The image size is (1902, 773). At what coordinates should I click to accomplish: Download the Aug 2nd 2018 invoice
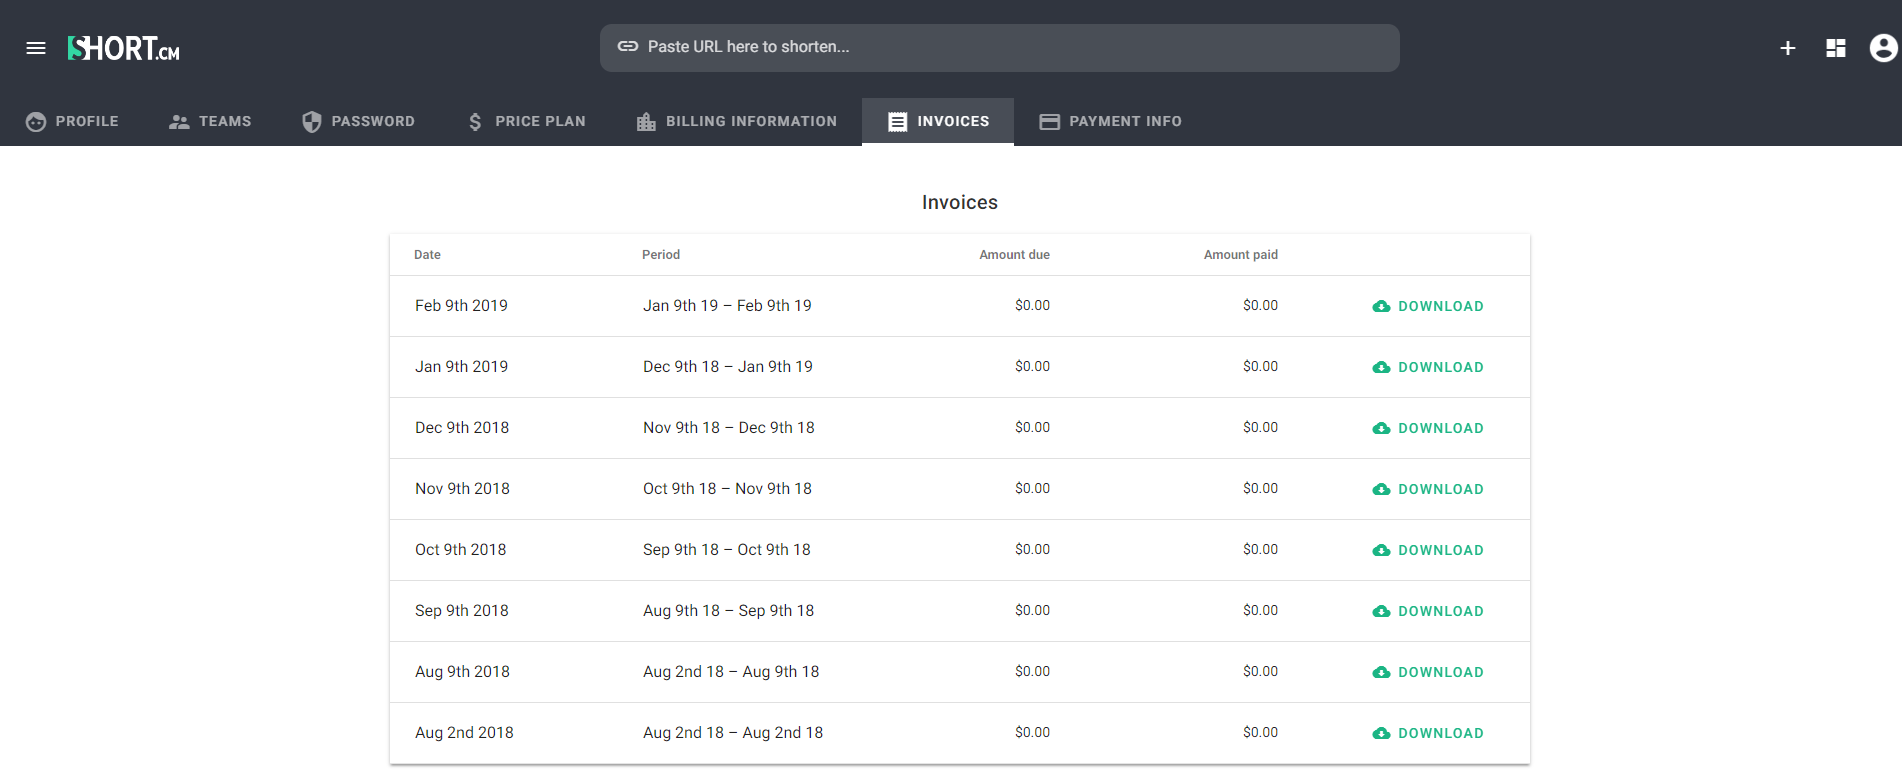pos(1428,733)
